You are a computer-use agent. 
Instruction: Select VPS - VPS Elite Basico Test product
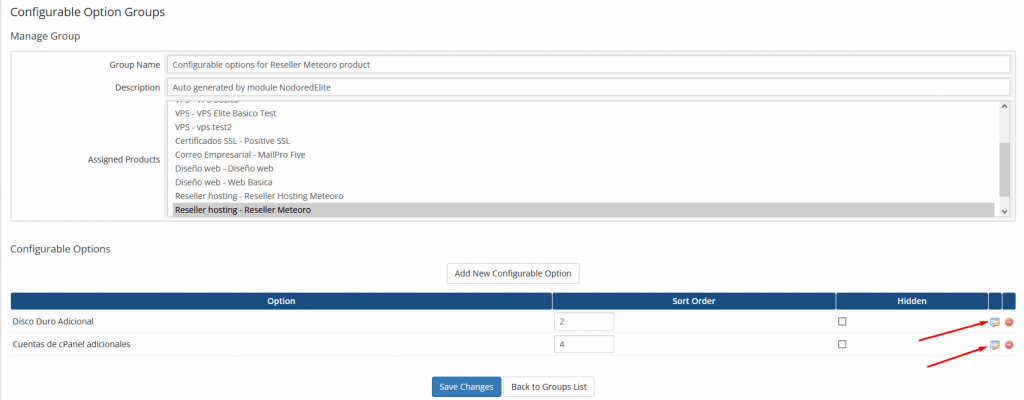pos(225,113)
